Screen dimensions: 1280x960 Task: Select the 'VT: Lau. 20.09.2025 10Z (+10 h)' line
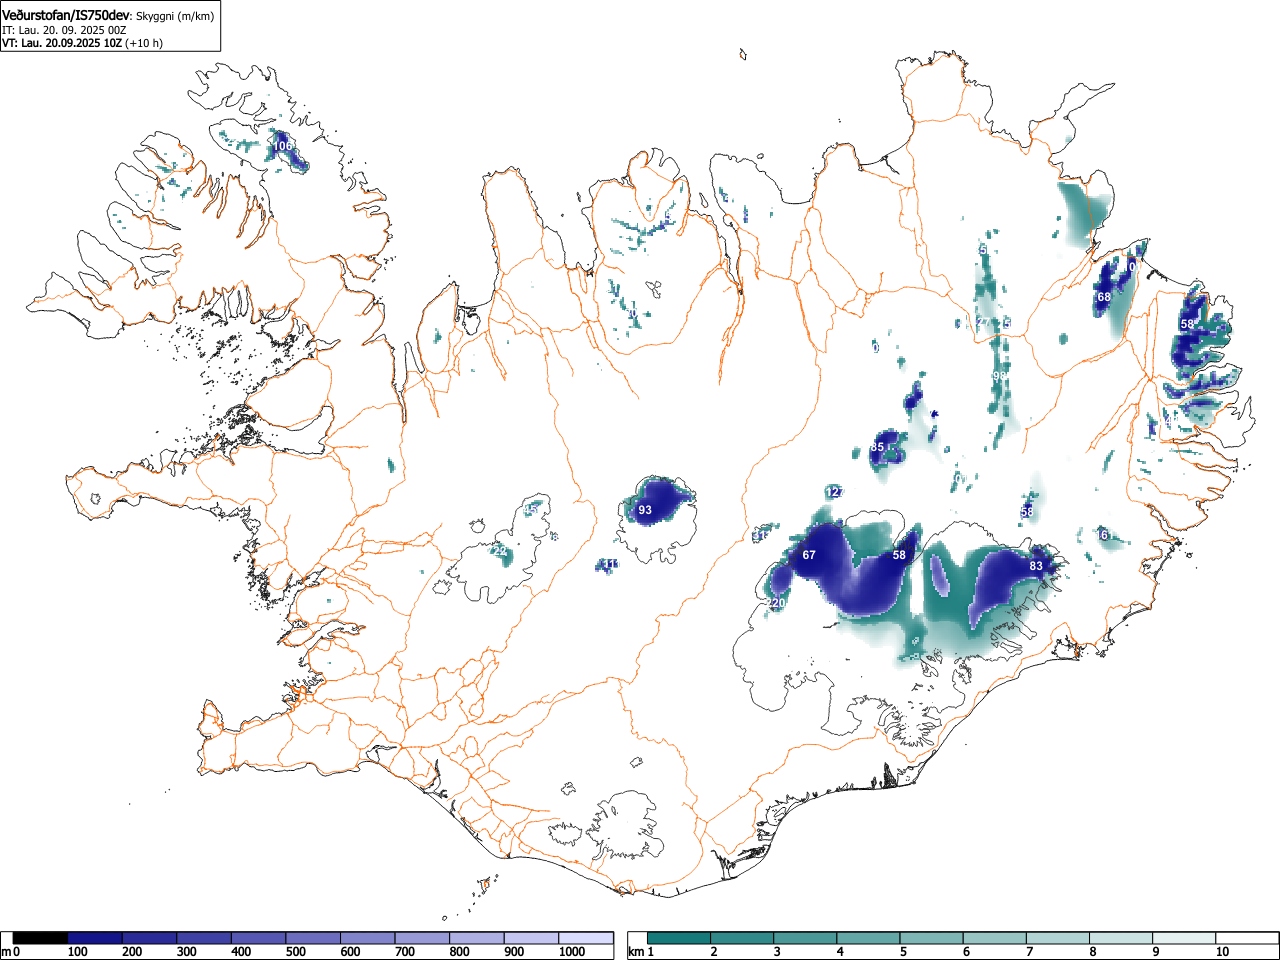click(x=82, y=43)
